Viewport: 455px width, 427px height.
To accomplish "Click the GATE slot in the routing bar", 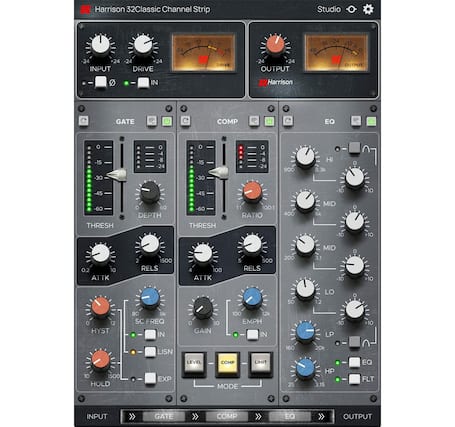I will pyautogui.click(x=164, y=416).
